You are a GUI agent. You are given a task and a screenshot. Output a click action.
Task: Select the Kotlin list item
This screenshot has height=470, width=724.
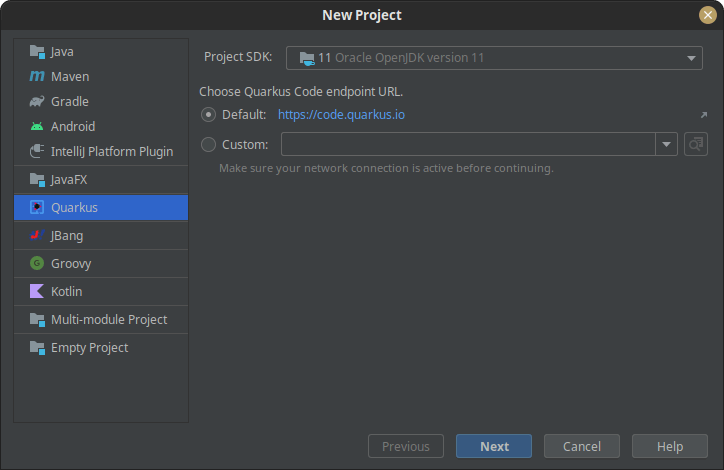(x=101, y=291)
